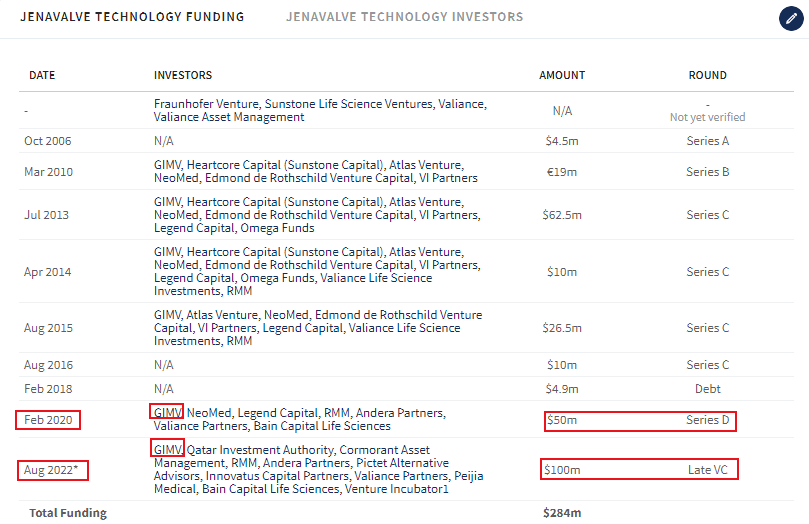Select the $100m Late VC amount
The height and width of the screenshot is (524, 809).
[562, 469]
